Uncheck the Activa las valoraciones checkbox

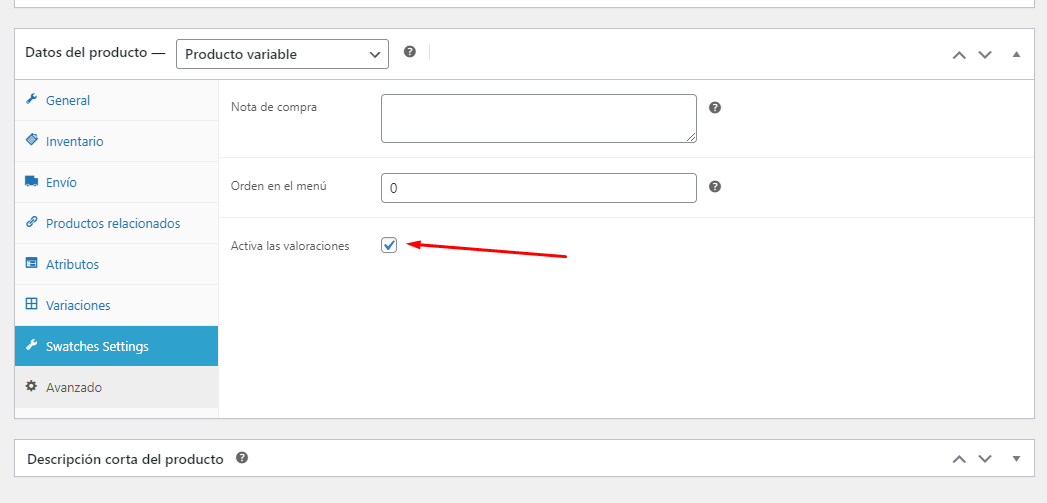(x=389, y=245)
